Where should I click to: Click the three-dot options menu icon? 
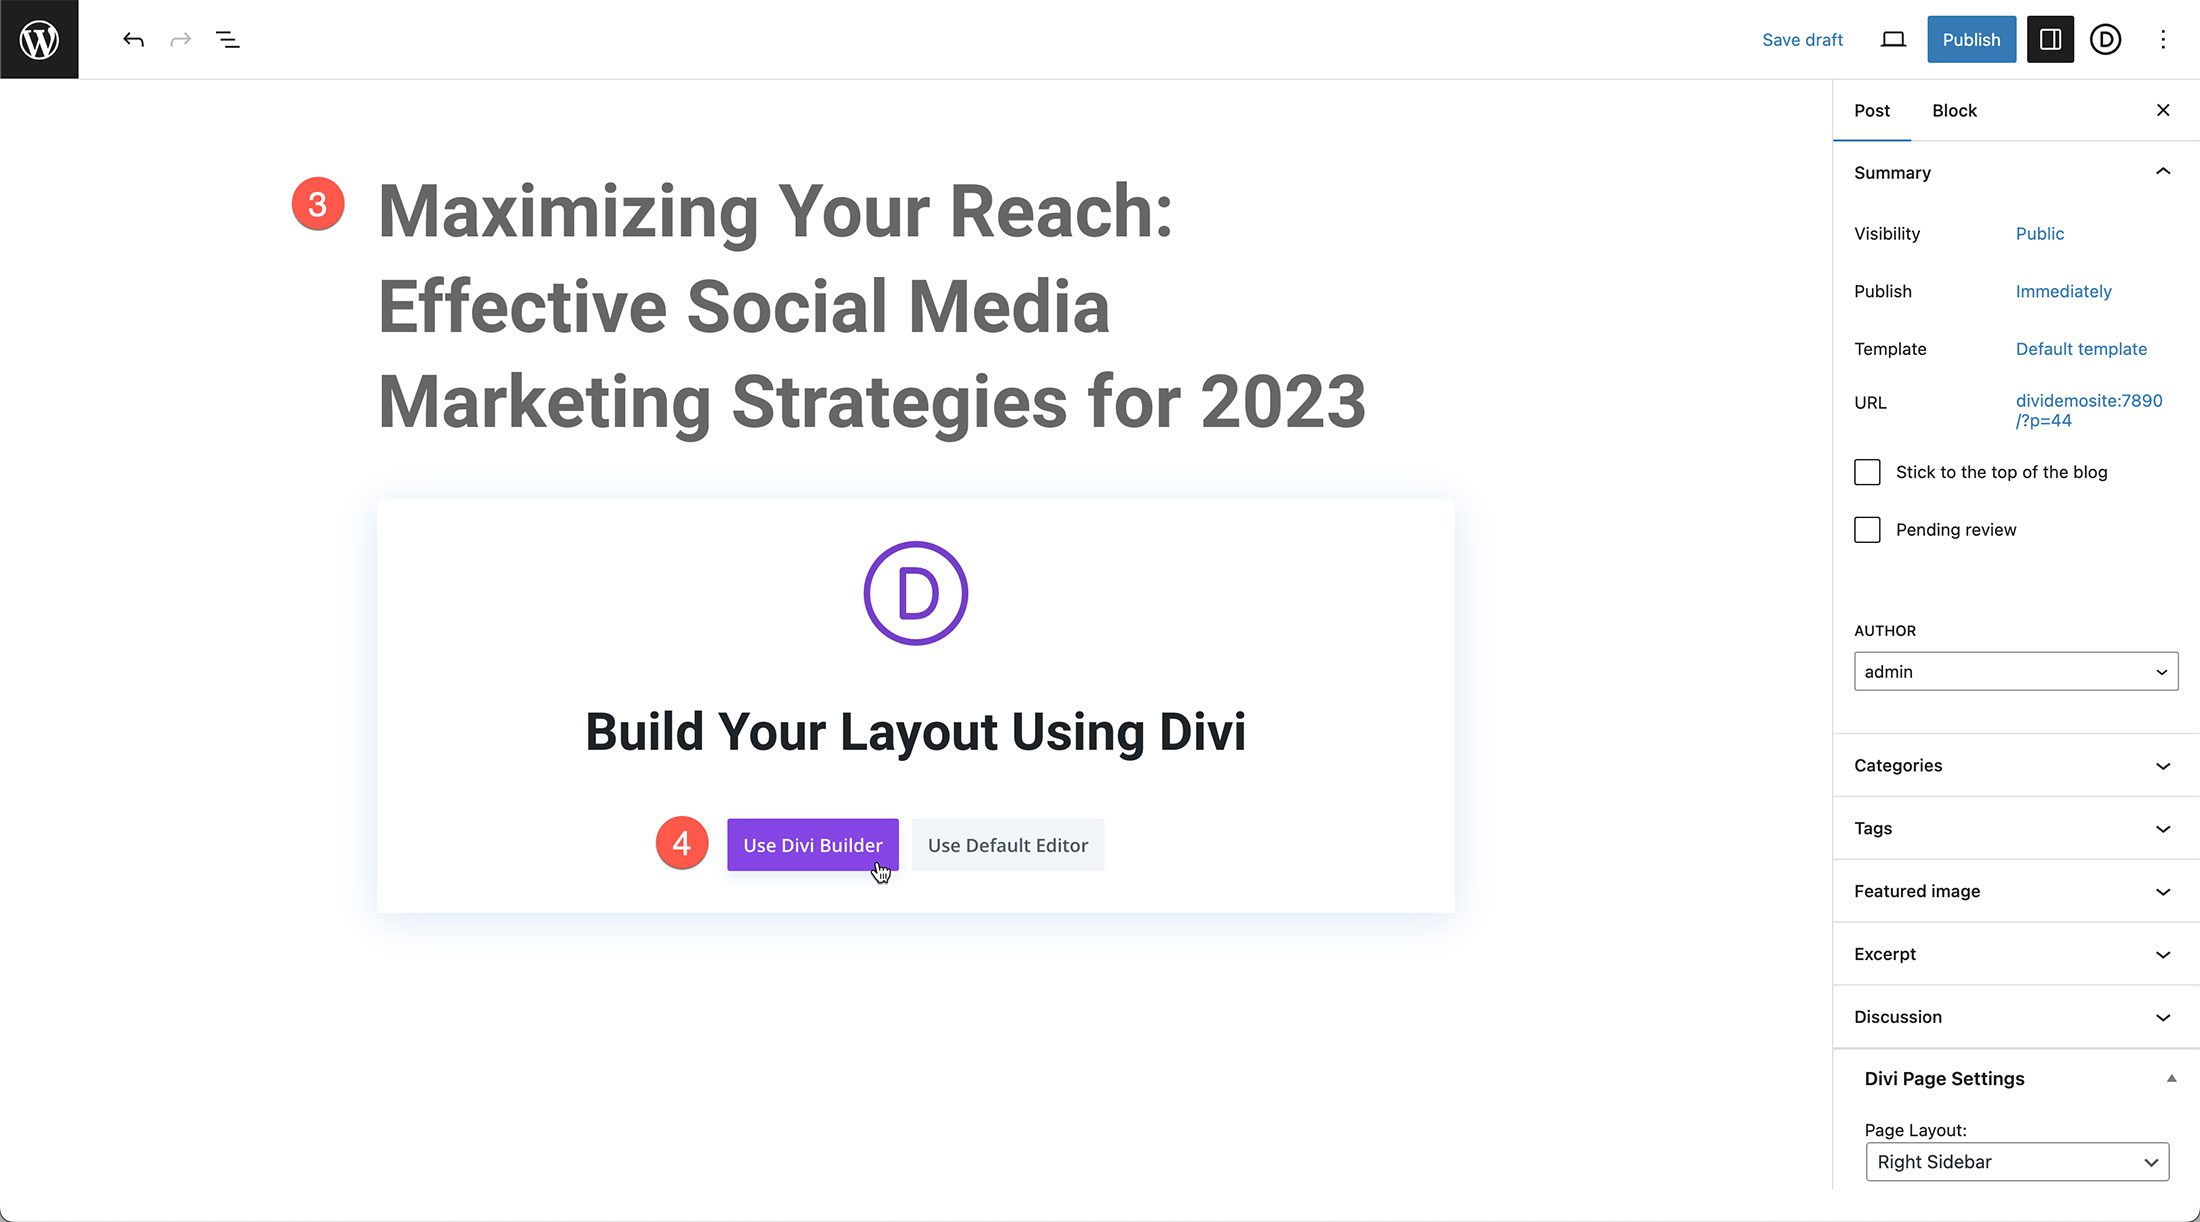pos(2162,39)
